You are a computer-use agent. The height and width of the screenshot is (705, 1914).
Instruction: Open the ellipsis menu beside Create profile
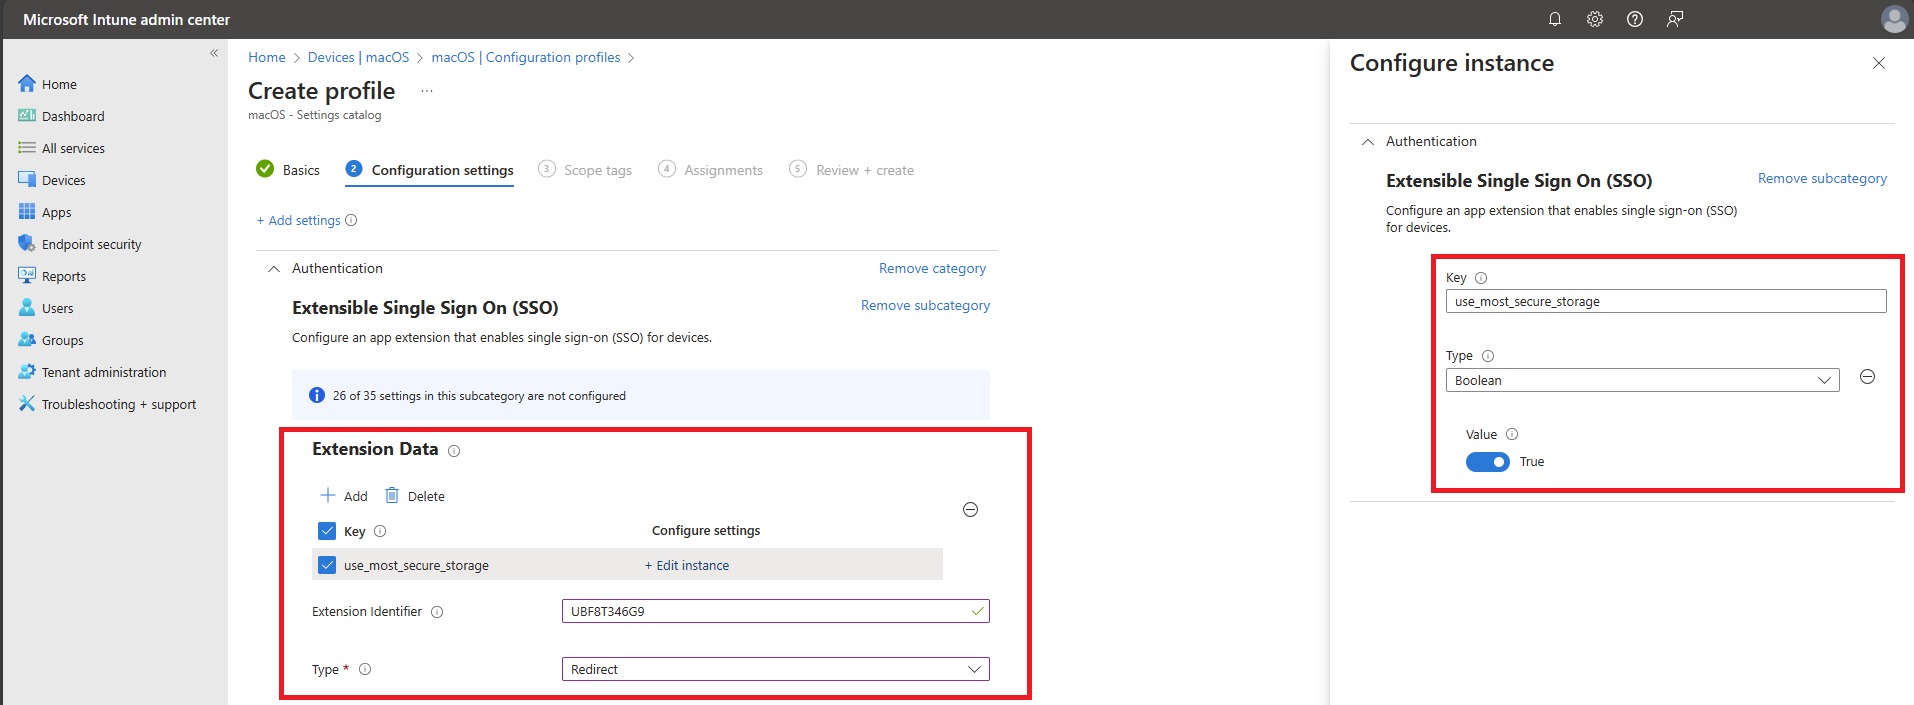point(427,91)
